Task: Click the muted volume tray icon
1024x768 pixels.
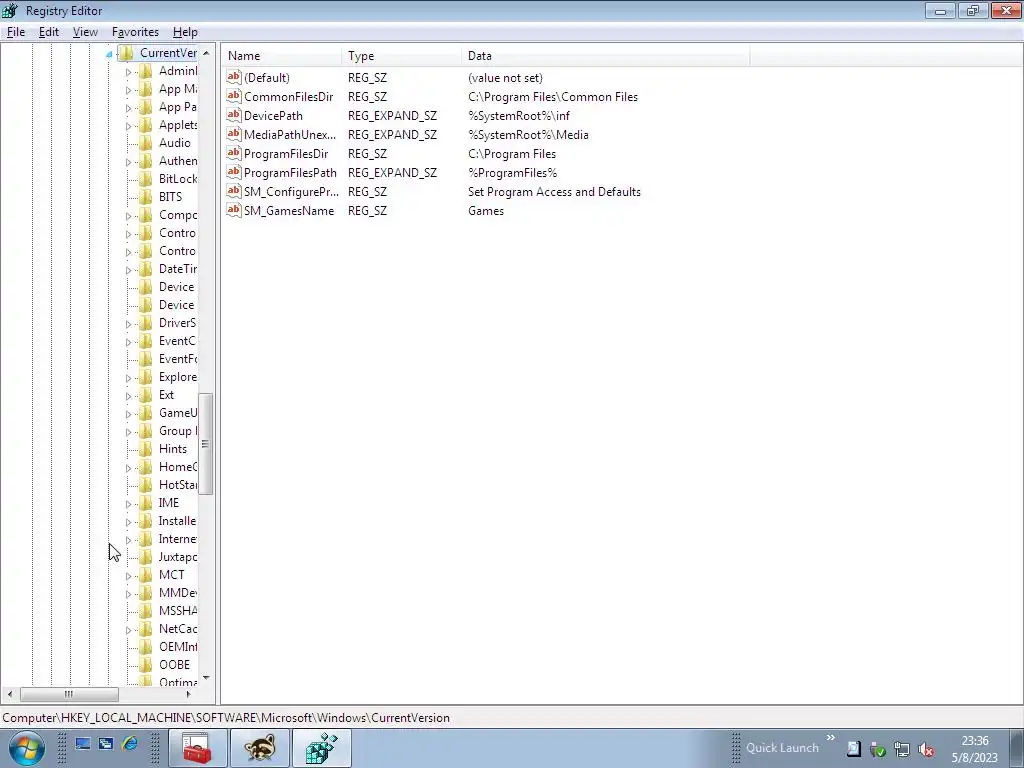Action: pos(925,750)
